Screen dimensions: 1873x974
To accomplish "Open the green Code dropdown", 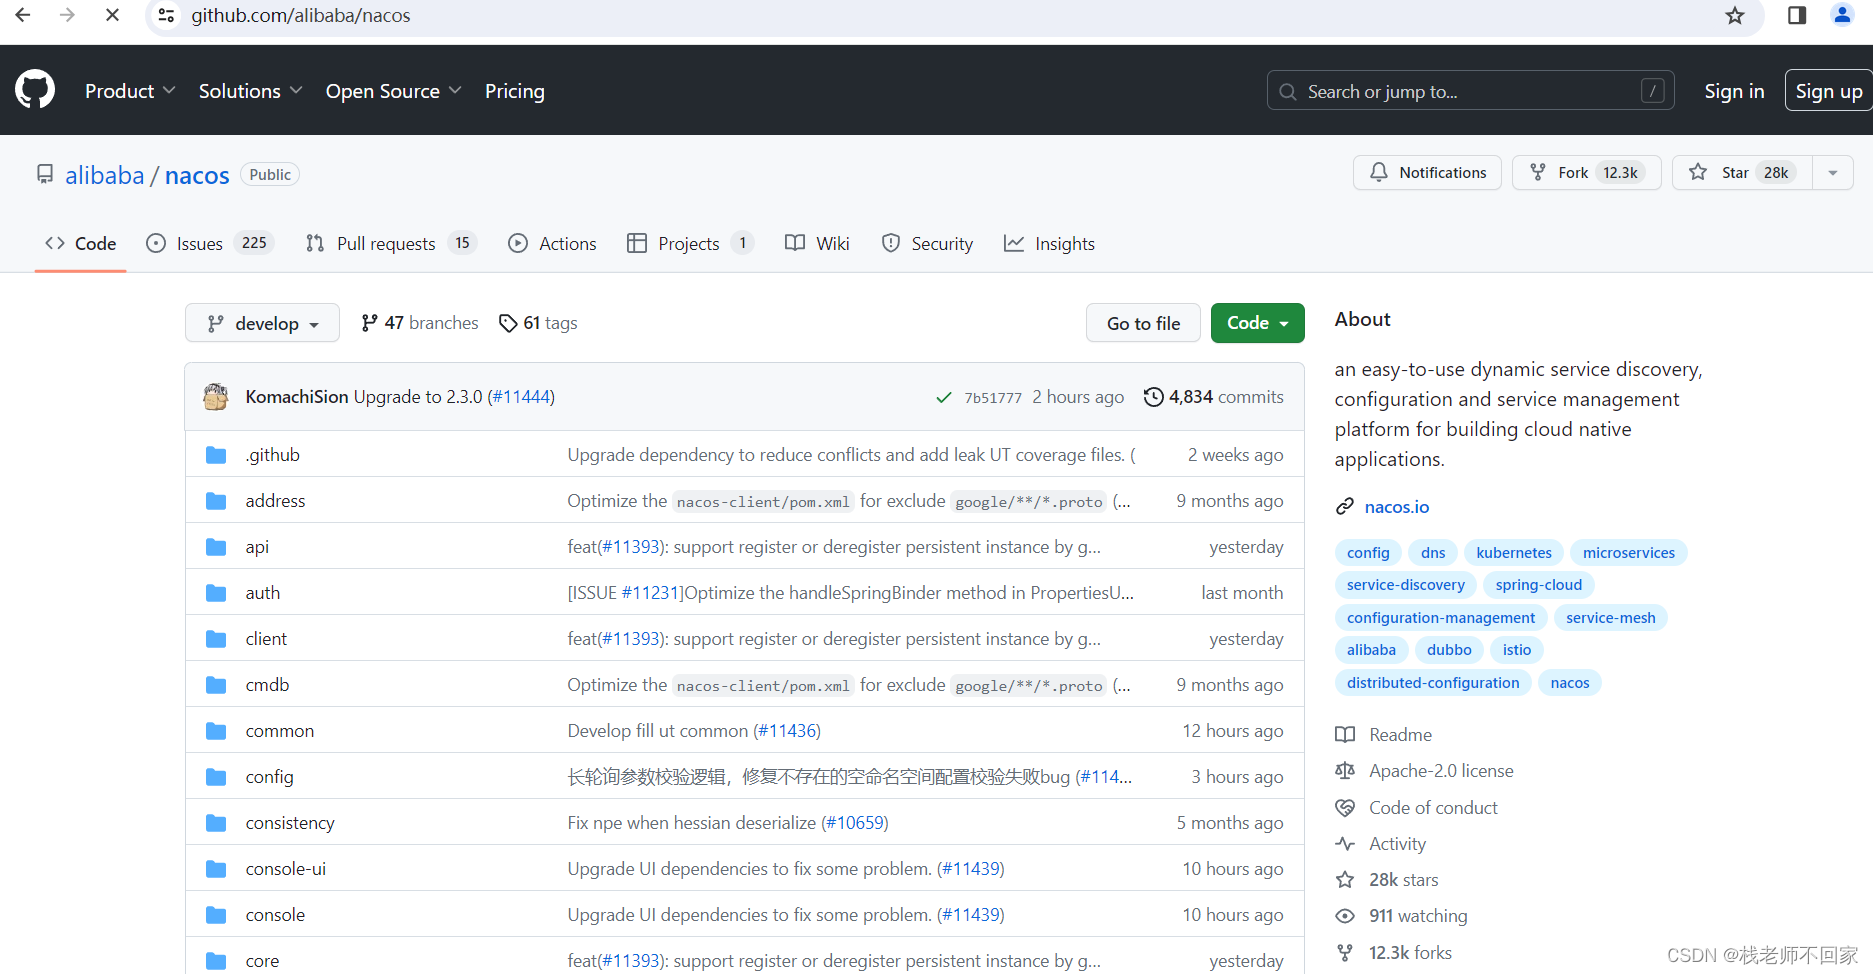I will pyautogui.click(x=1257, y=323).
